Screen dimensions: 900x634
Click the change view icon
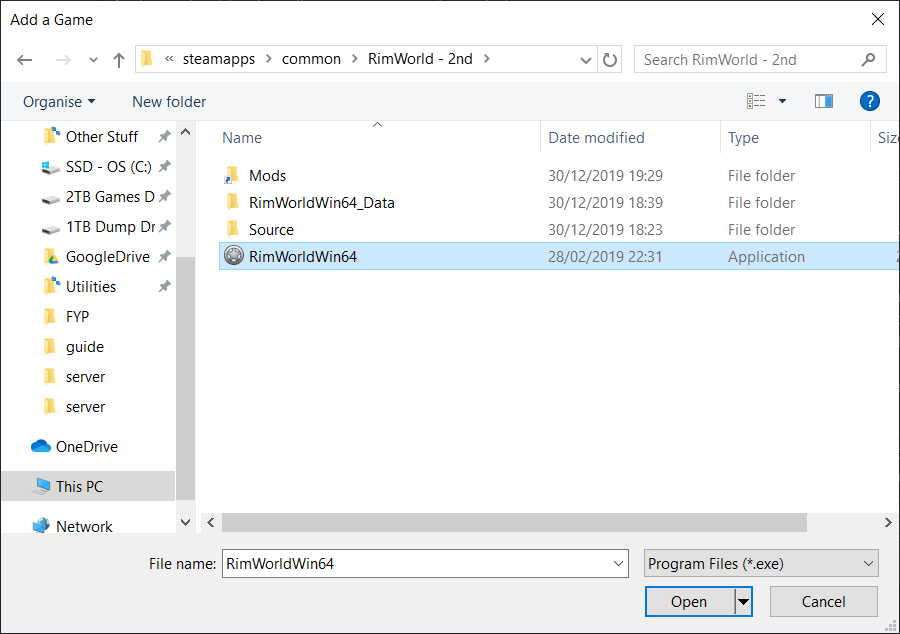click(x=756, y=101)
